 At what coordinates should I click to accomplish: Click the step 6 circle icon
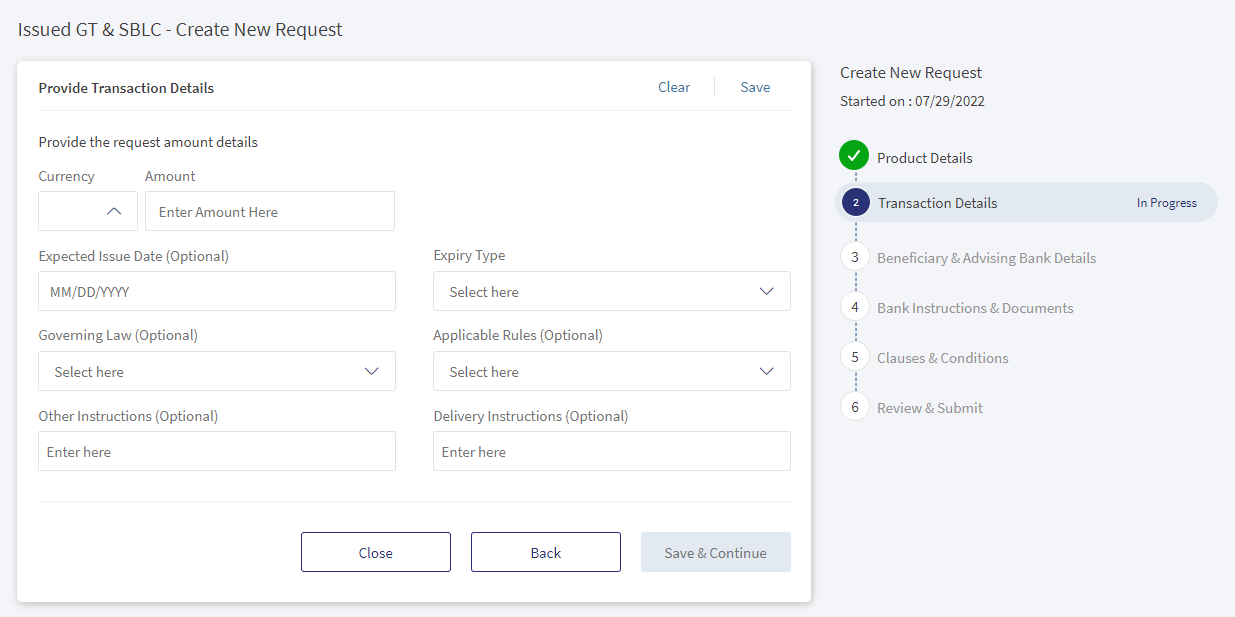click(855, 407)
